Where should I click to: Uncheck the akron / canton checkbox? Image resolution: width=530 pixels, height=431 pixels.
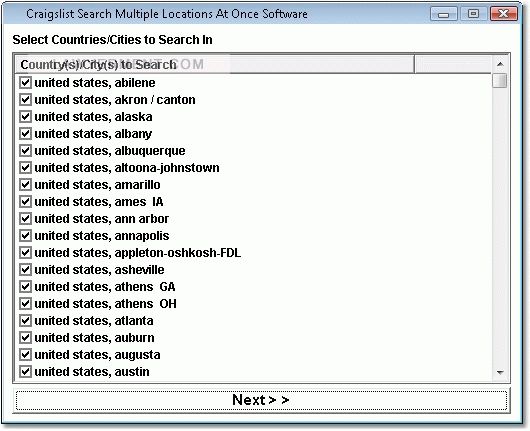point(25,99)
